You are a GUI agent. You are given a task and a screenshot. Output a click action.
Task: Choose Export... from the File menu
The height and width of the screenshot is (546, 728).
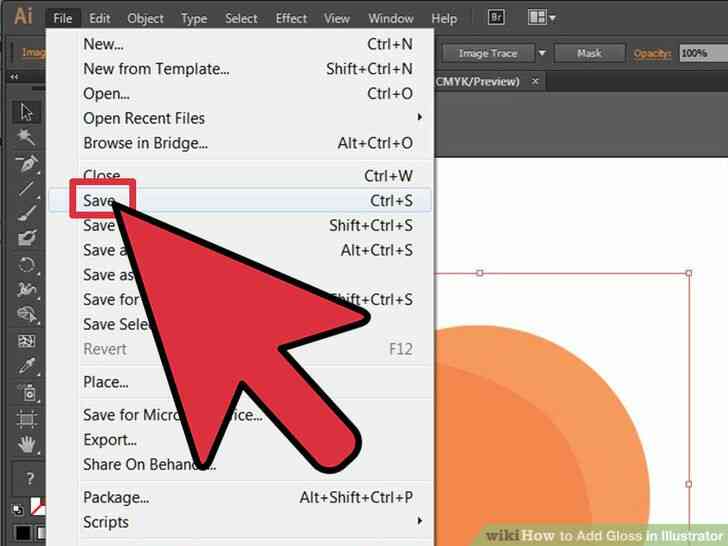(240, 439)
